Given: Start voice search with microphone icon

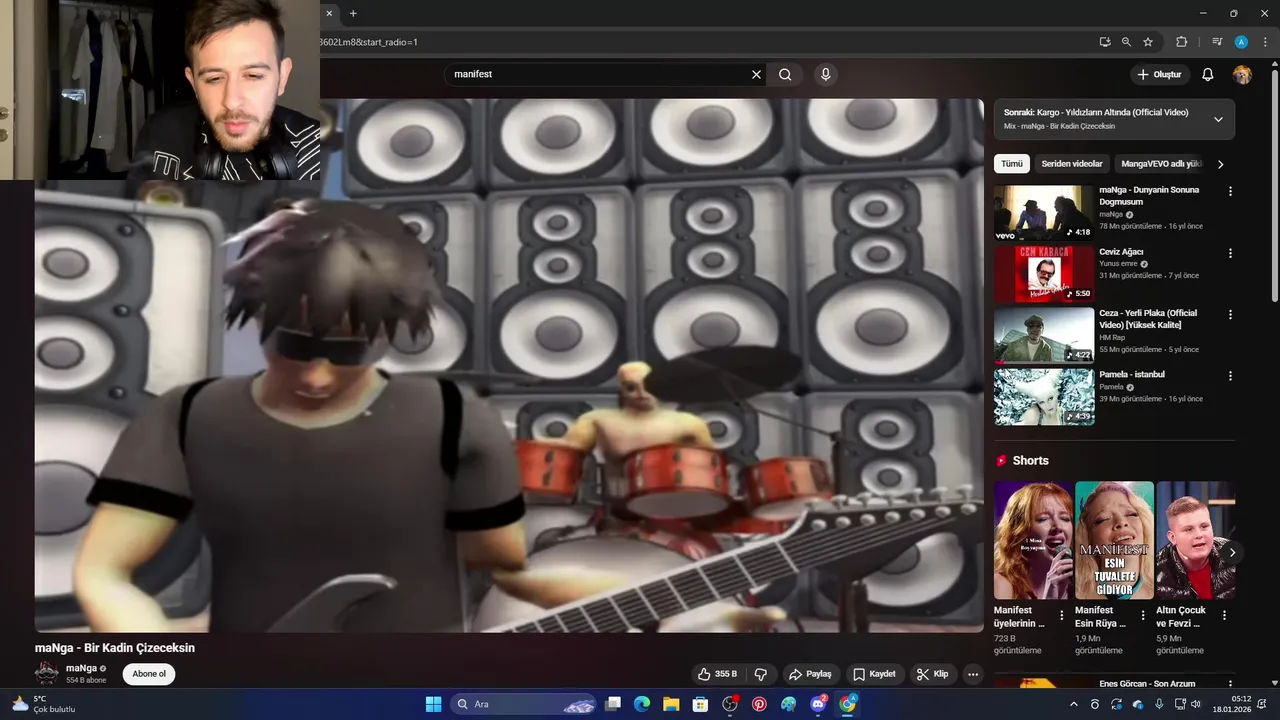Looking at the screenshot, I should point(825,74).
